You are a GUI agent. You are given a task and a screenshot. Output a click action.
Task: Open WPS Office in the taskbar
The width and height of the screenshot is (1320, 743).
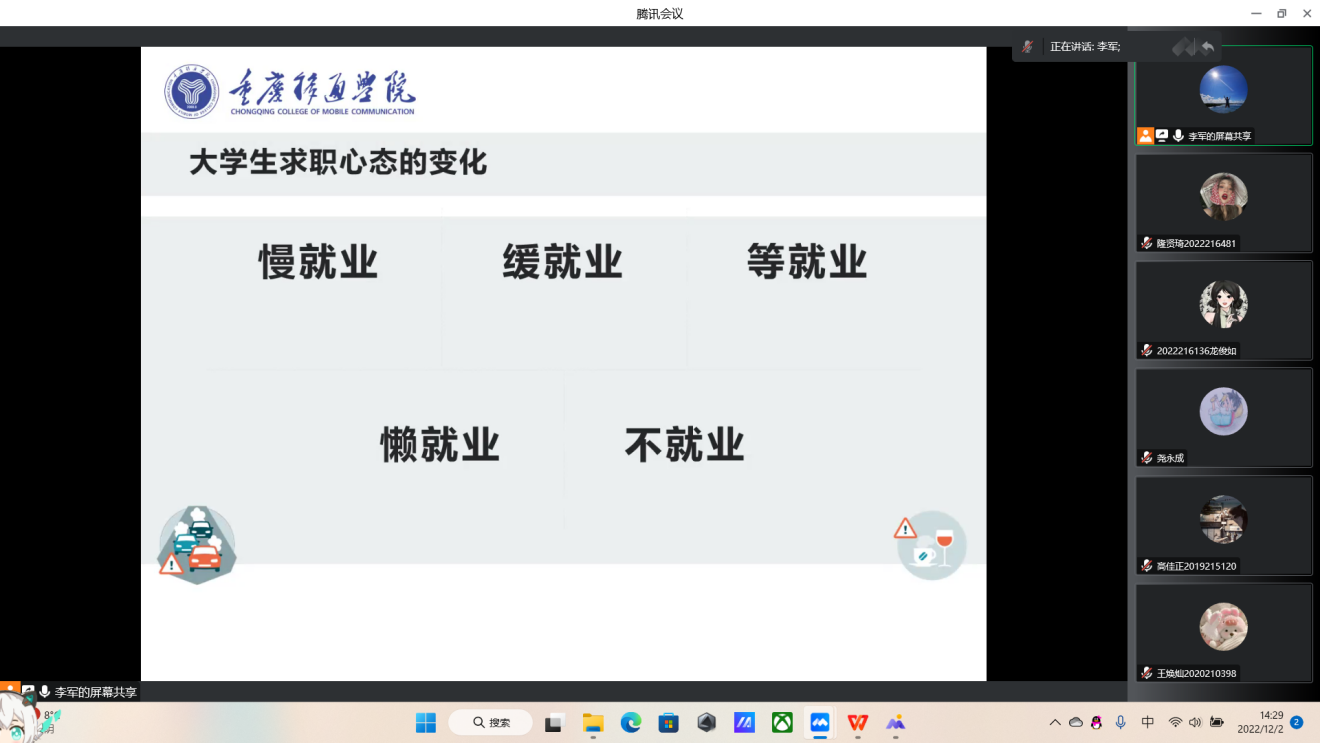pos(858,722)
